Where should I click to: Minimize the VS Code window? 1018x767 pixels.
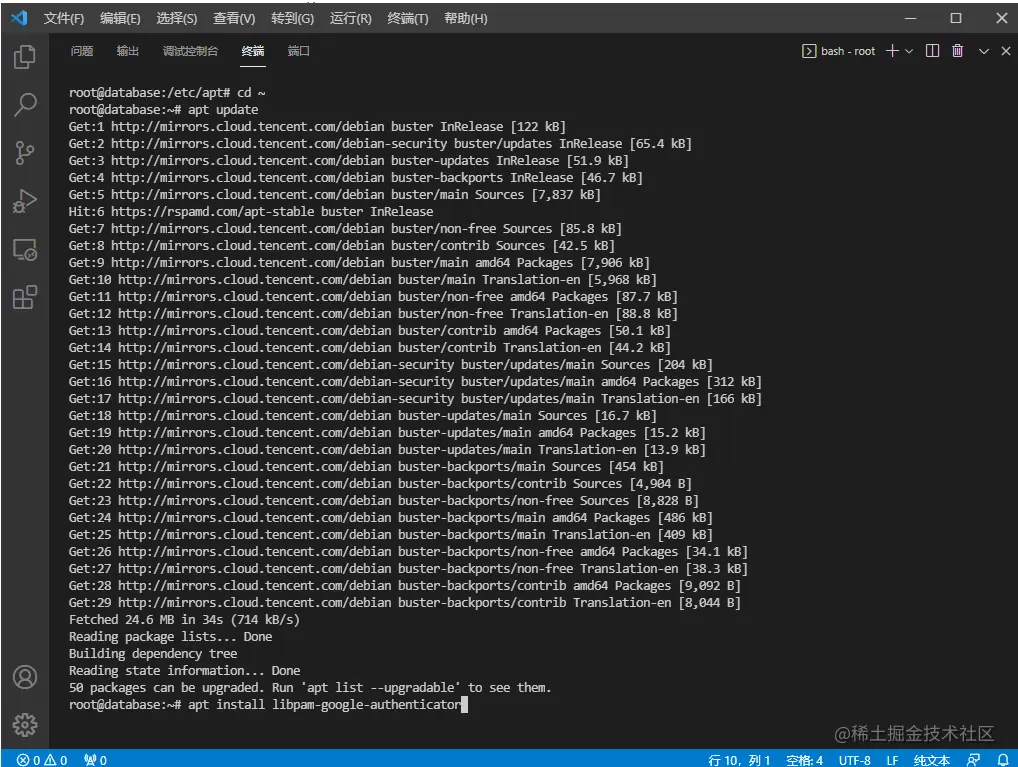coord(910,18)
